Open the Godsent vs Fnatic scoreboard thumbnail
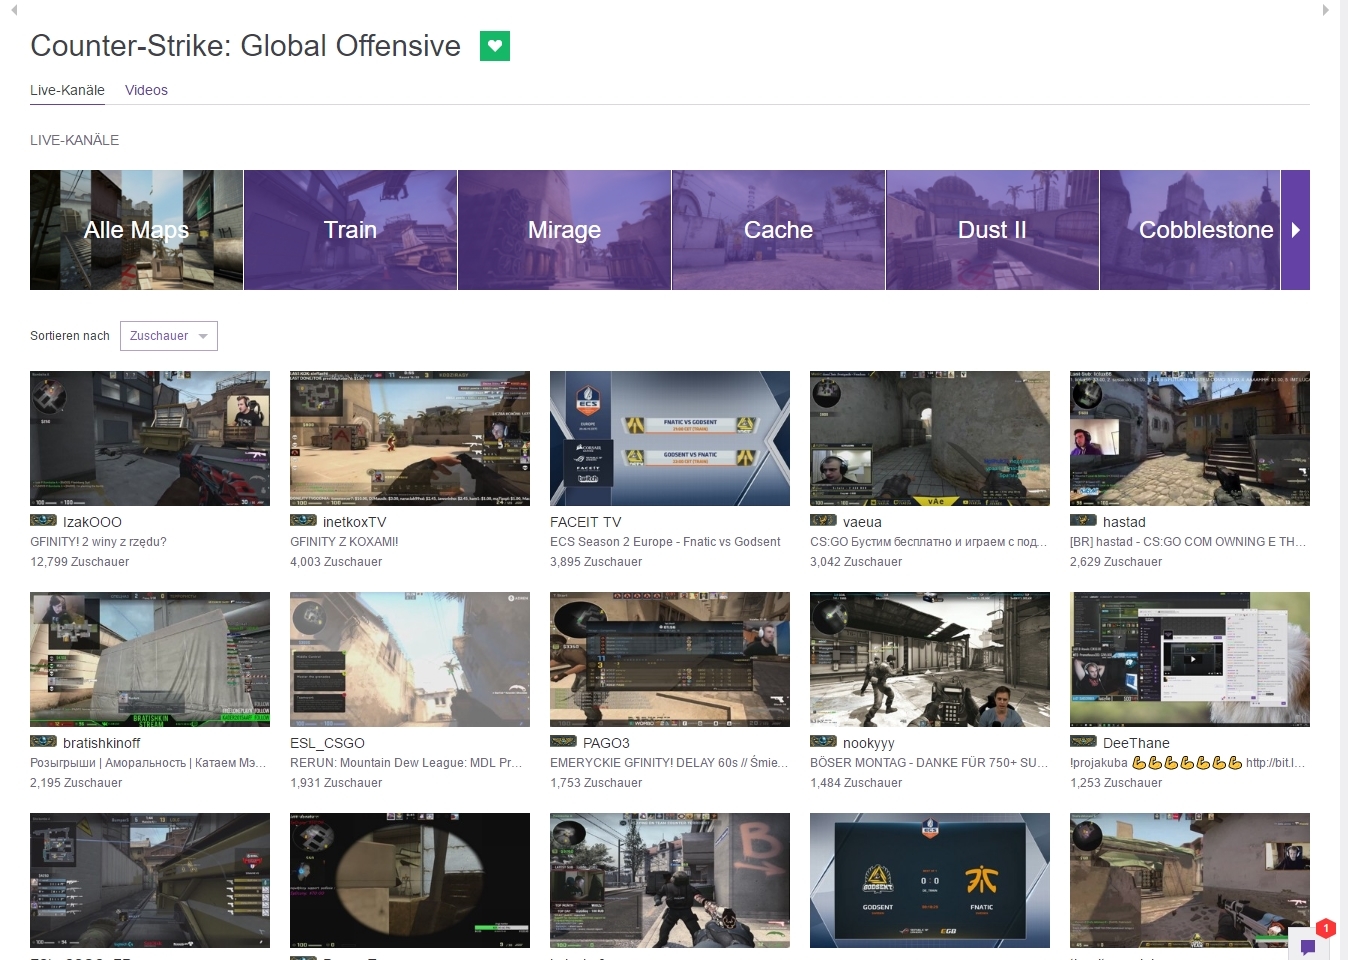The width and height of the screenshot is (1348, 960). tap(930, 880)
